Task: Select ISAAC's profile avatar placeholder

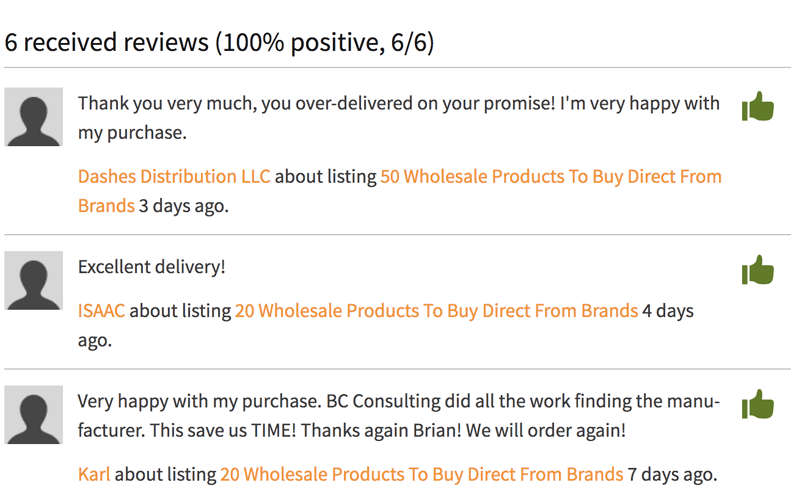Action: tap(34, 281)
